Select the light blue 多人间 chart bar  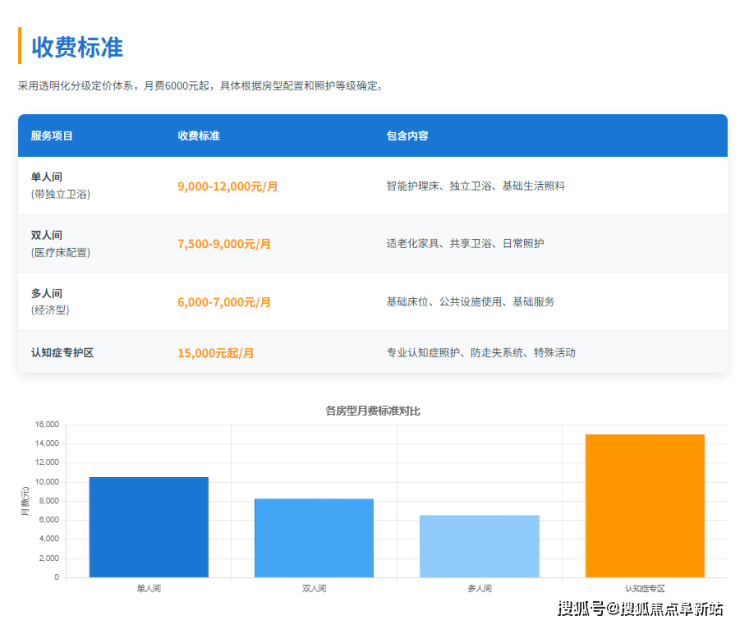(479, 546)
